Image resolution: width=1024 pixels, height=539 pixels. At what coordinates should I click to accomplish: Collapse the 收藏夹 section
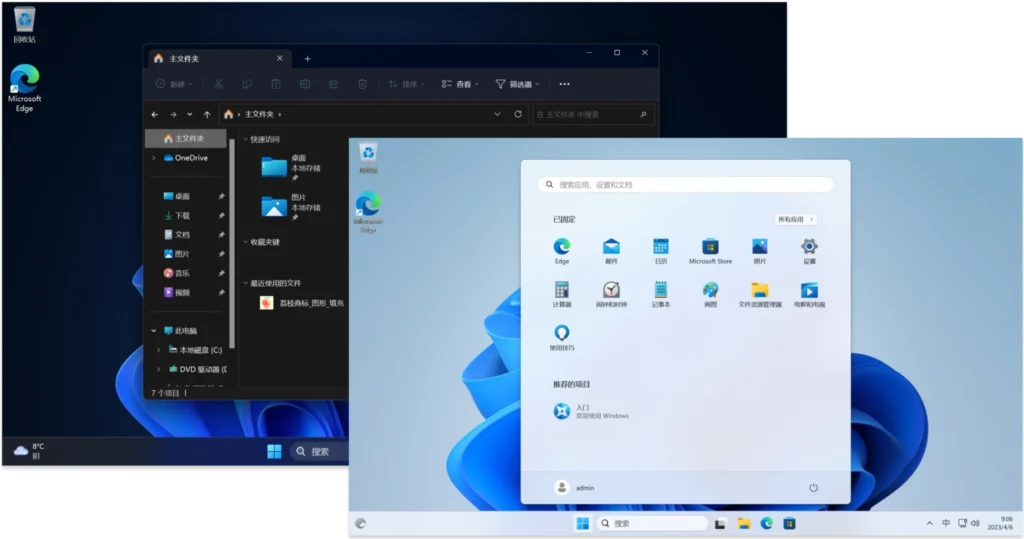[246, 242]
